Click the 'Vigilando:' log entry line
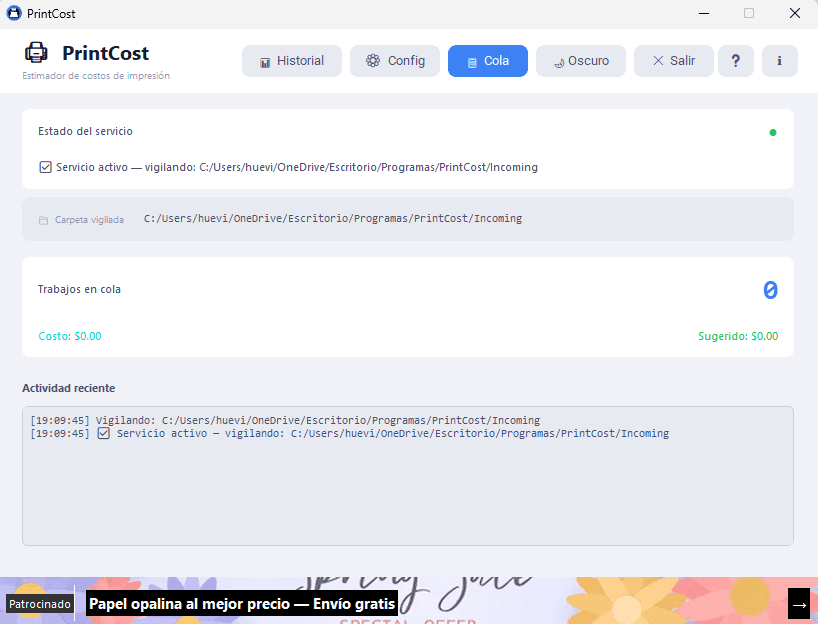The image size is (818, 624). coord(285,420)
